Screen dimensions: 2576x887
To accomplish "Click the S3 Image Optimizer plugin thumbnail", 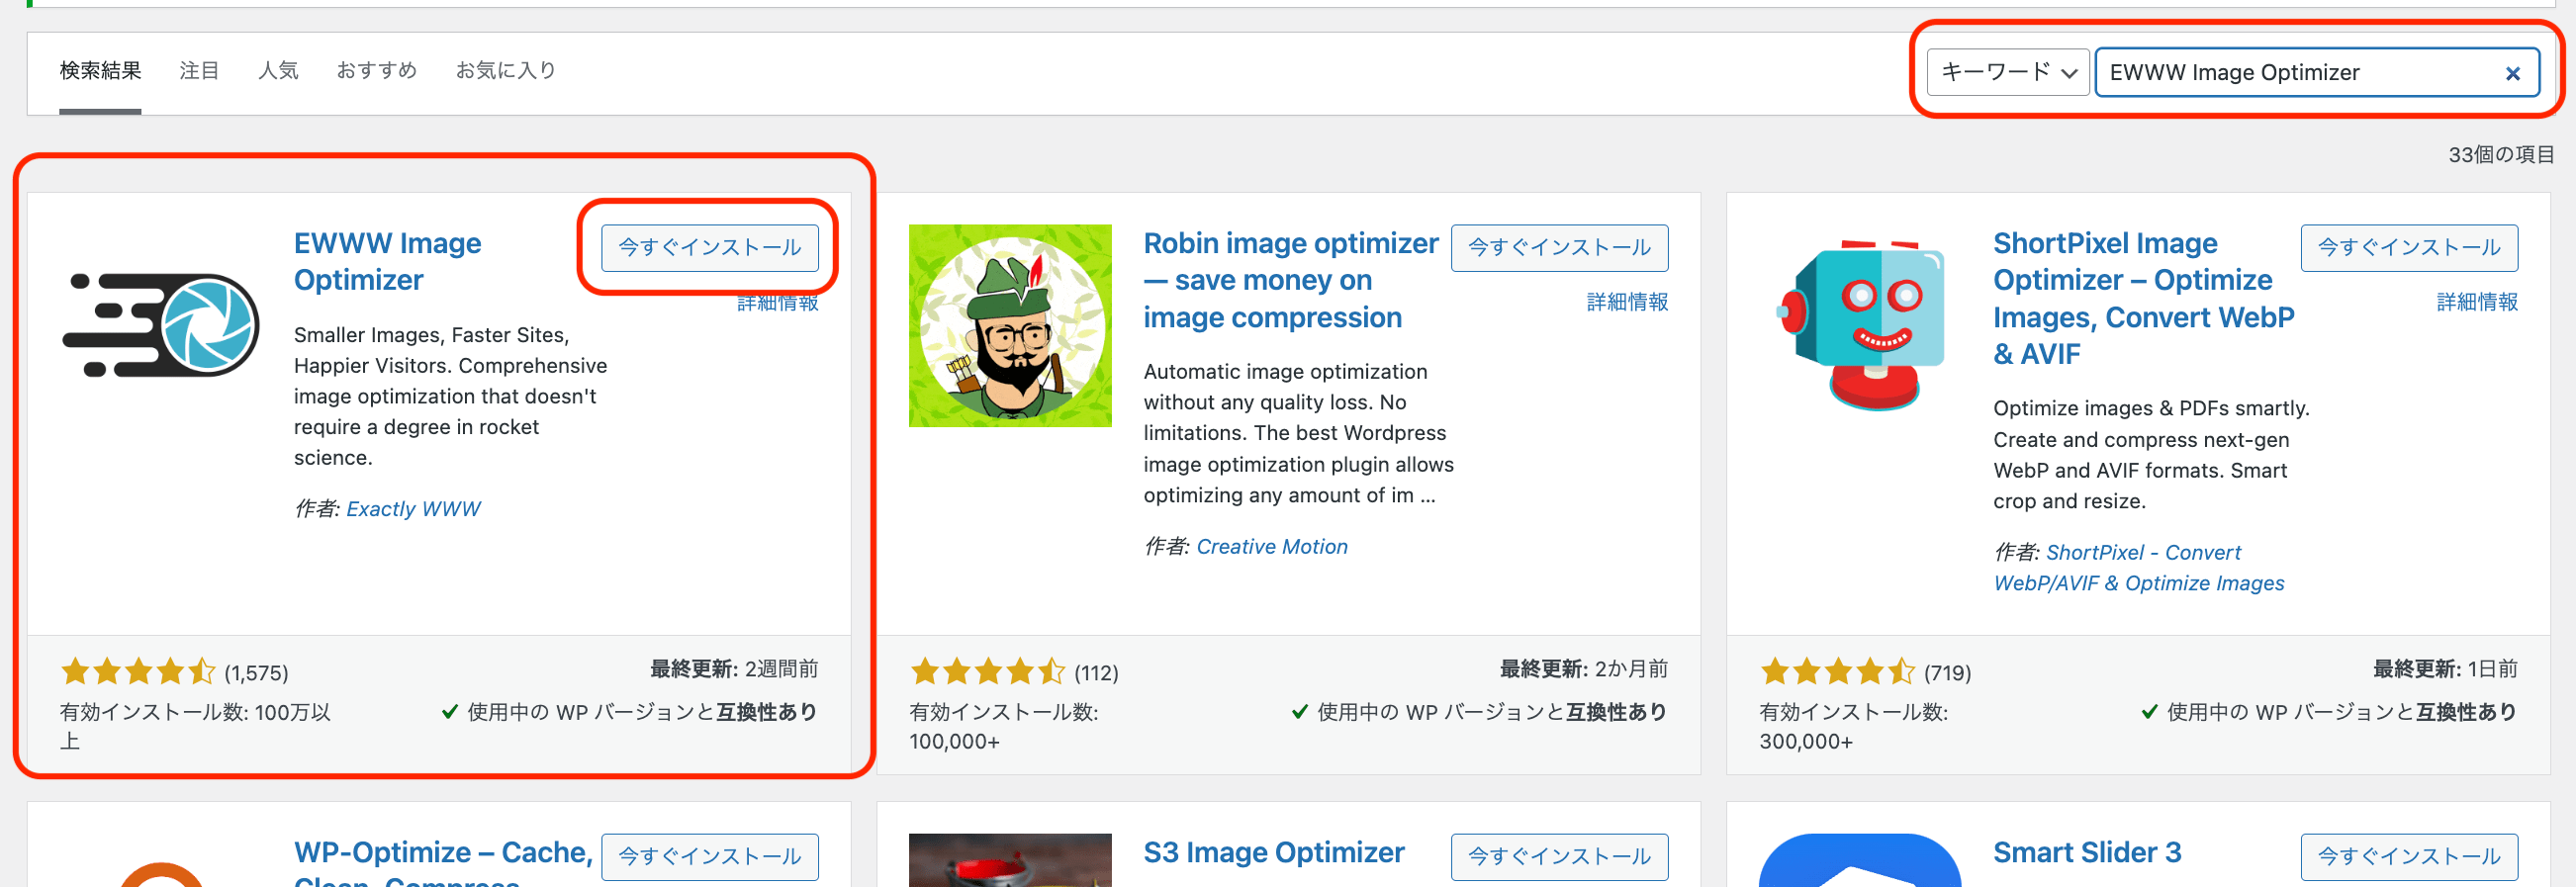I will click(1010, 860).
